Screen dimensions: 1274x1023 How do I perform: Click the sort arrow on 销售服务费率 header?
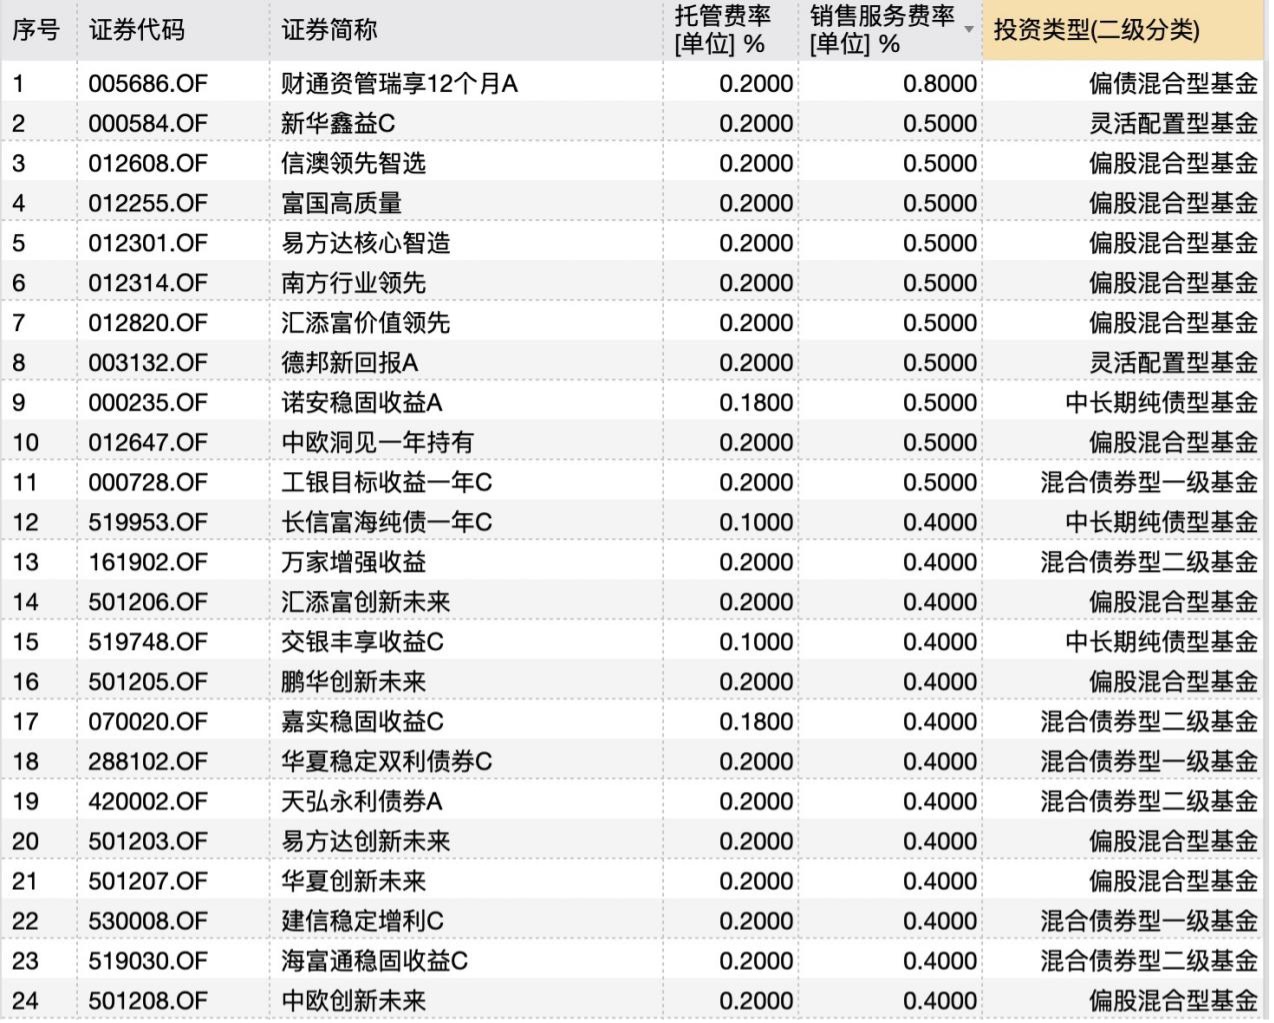(x=968, y=30)
